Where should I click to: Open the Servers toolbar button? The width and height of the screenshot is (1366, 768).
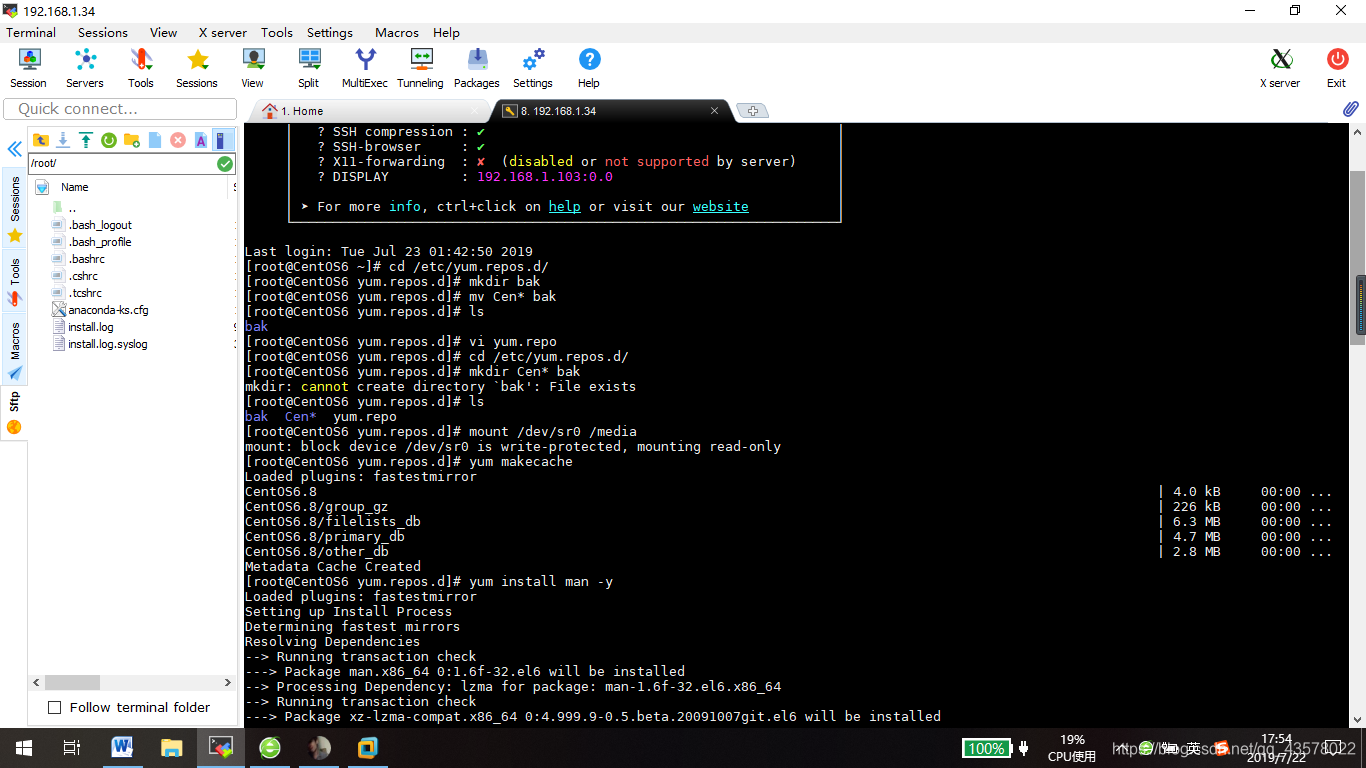click(x=85, y=68)
